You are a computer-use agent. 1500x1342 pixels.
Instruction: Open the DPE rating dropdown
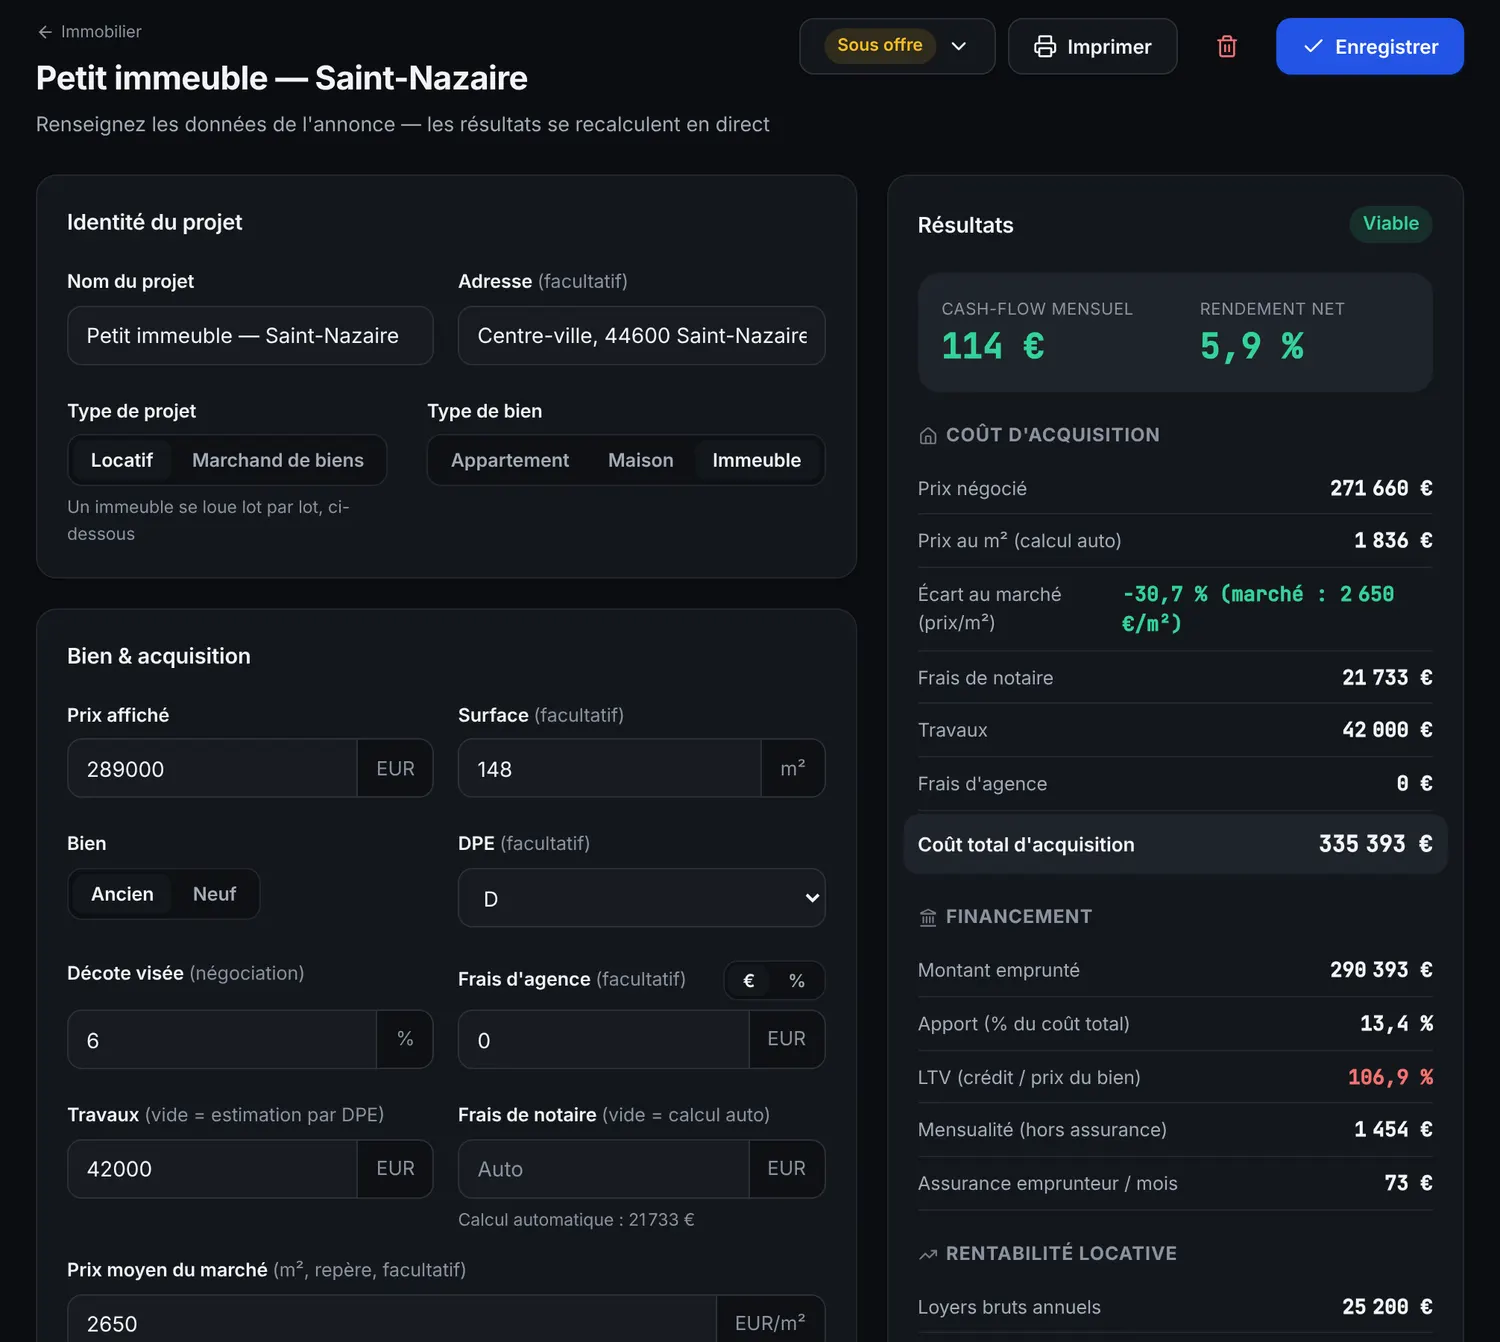pos(641,898)
